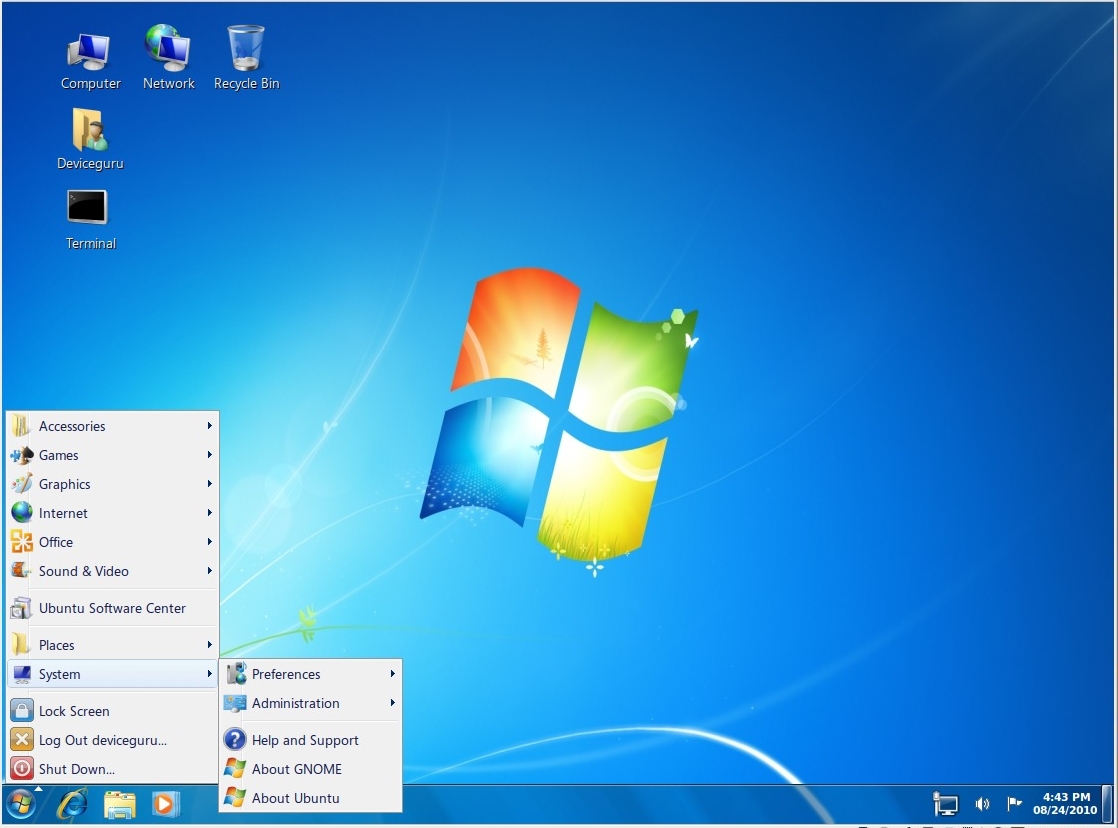Choose Help and Support entry

[310, 740]
